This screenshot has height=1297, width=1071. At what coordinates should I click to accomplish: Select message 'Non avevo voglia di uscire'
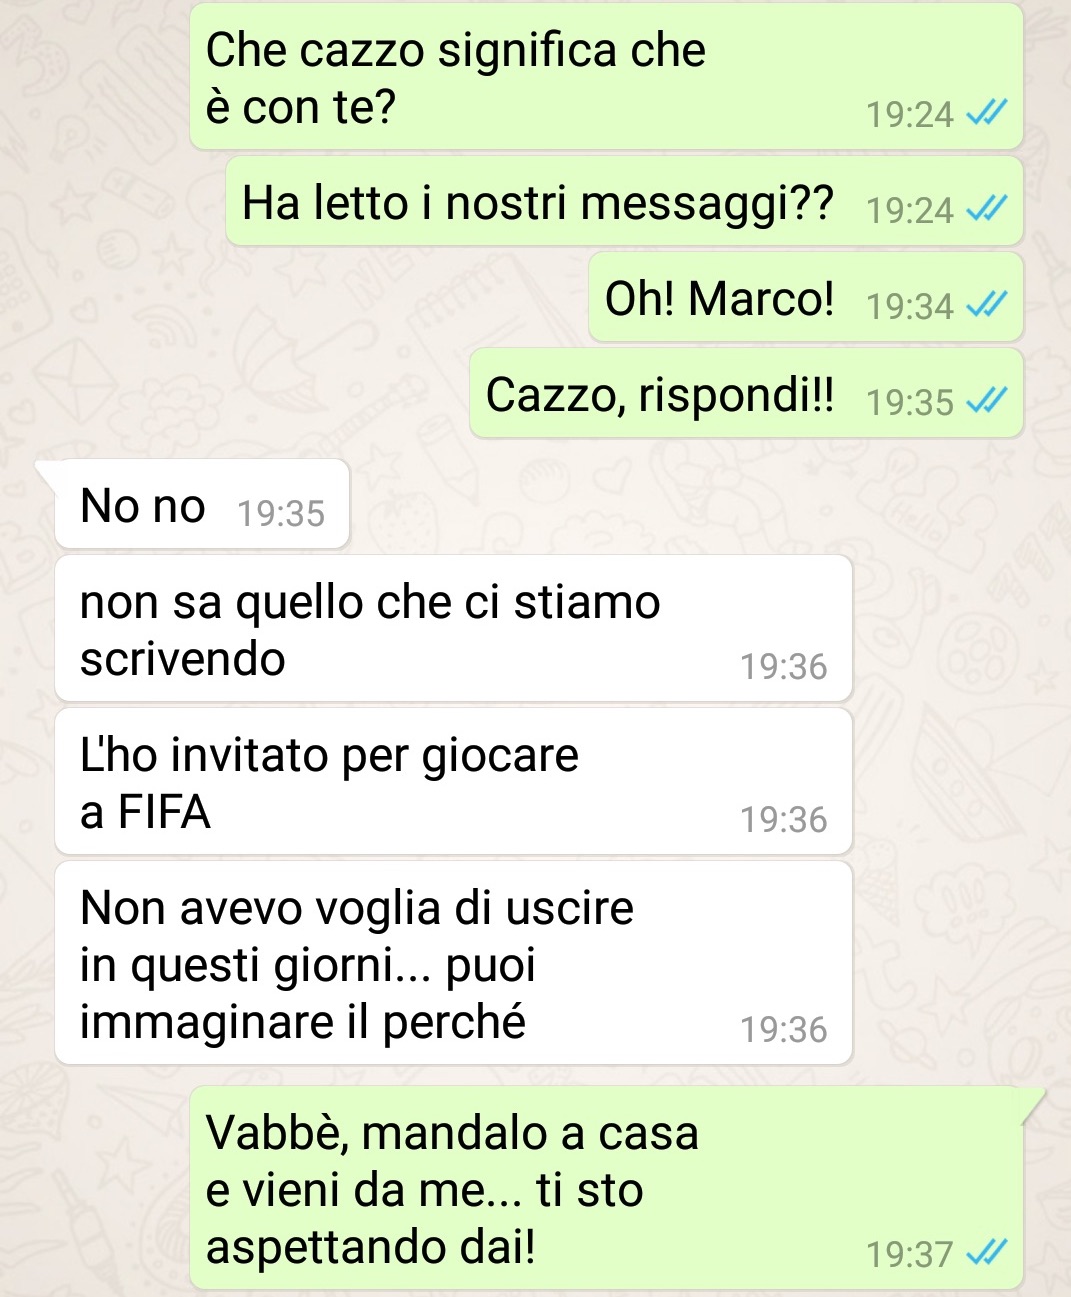click(453, 963)
